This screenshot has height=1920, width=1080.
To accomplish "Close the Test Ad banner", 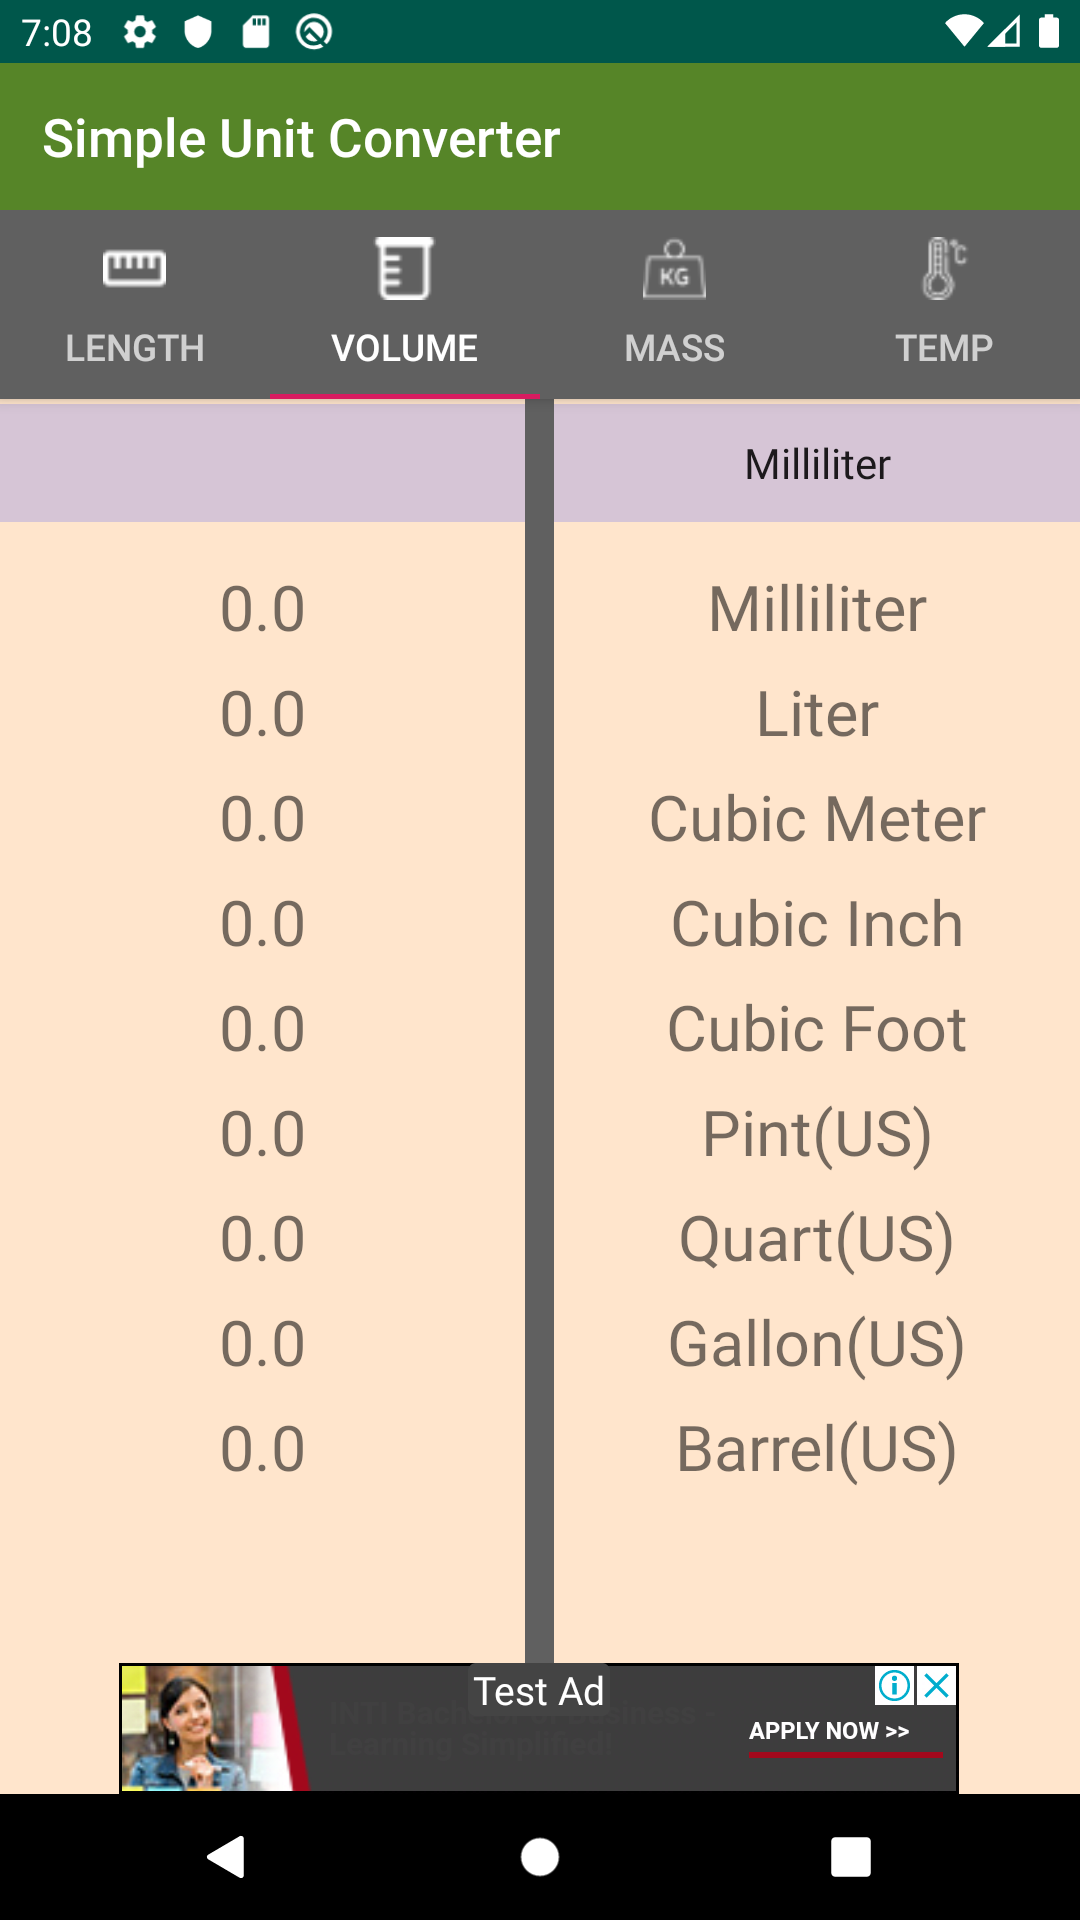I will [938, 1686].
